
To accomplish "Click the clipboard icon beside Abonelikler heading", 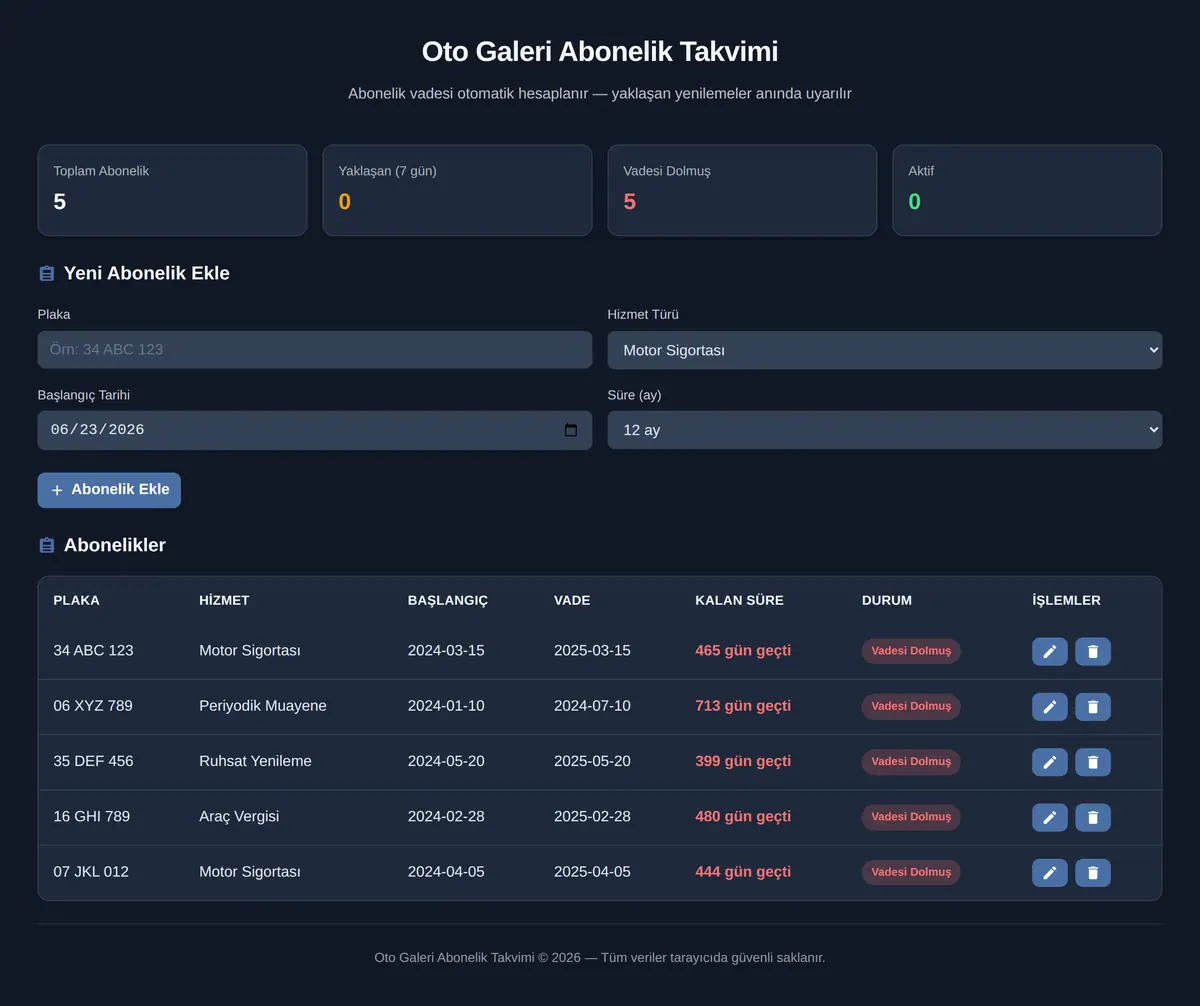I will (46, 545).
